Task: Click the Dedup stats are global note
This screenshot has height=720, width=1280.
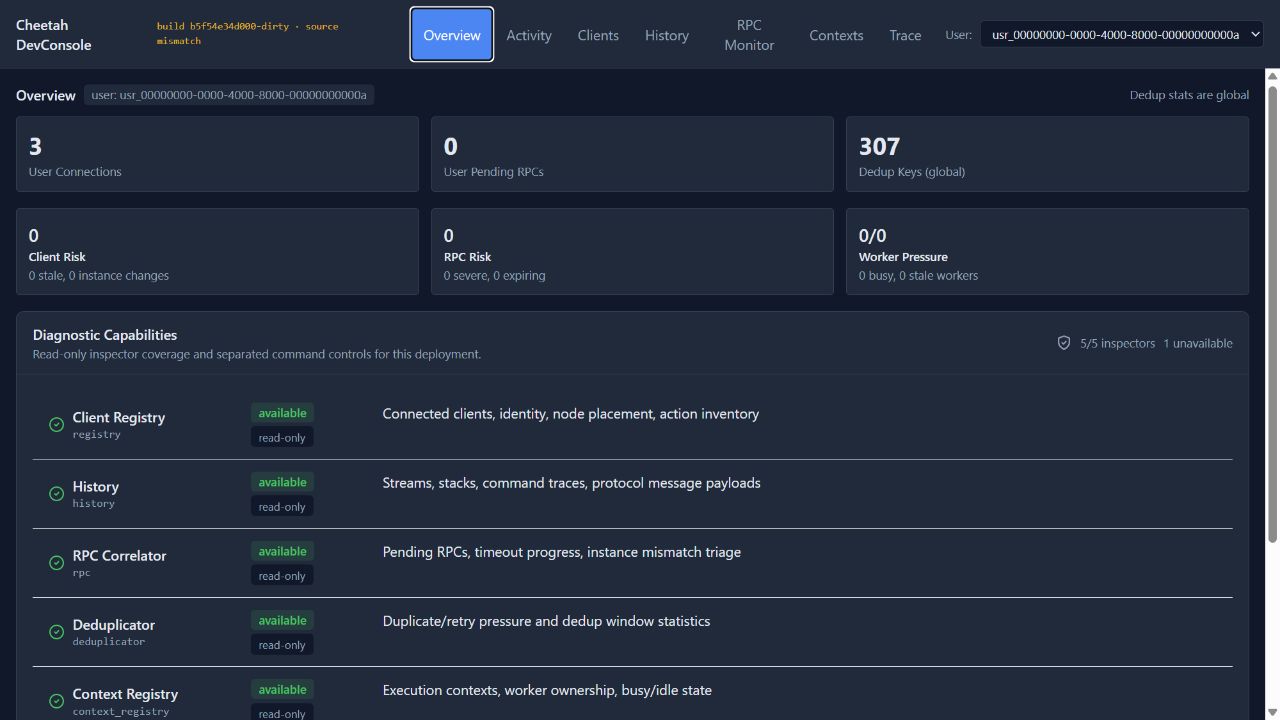Action: [x=1189, y=95]
